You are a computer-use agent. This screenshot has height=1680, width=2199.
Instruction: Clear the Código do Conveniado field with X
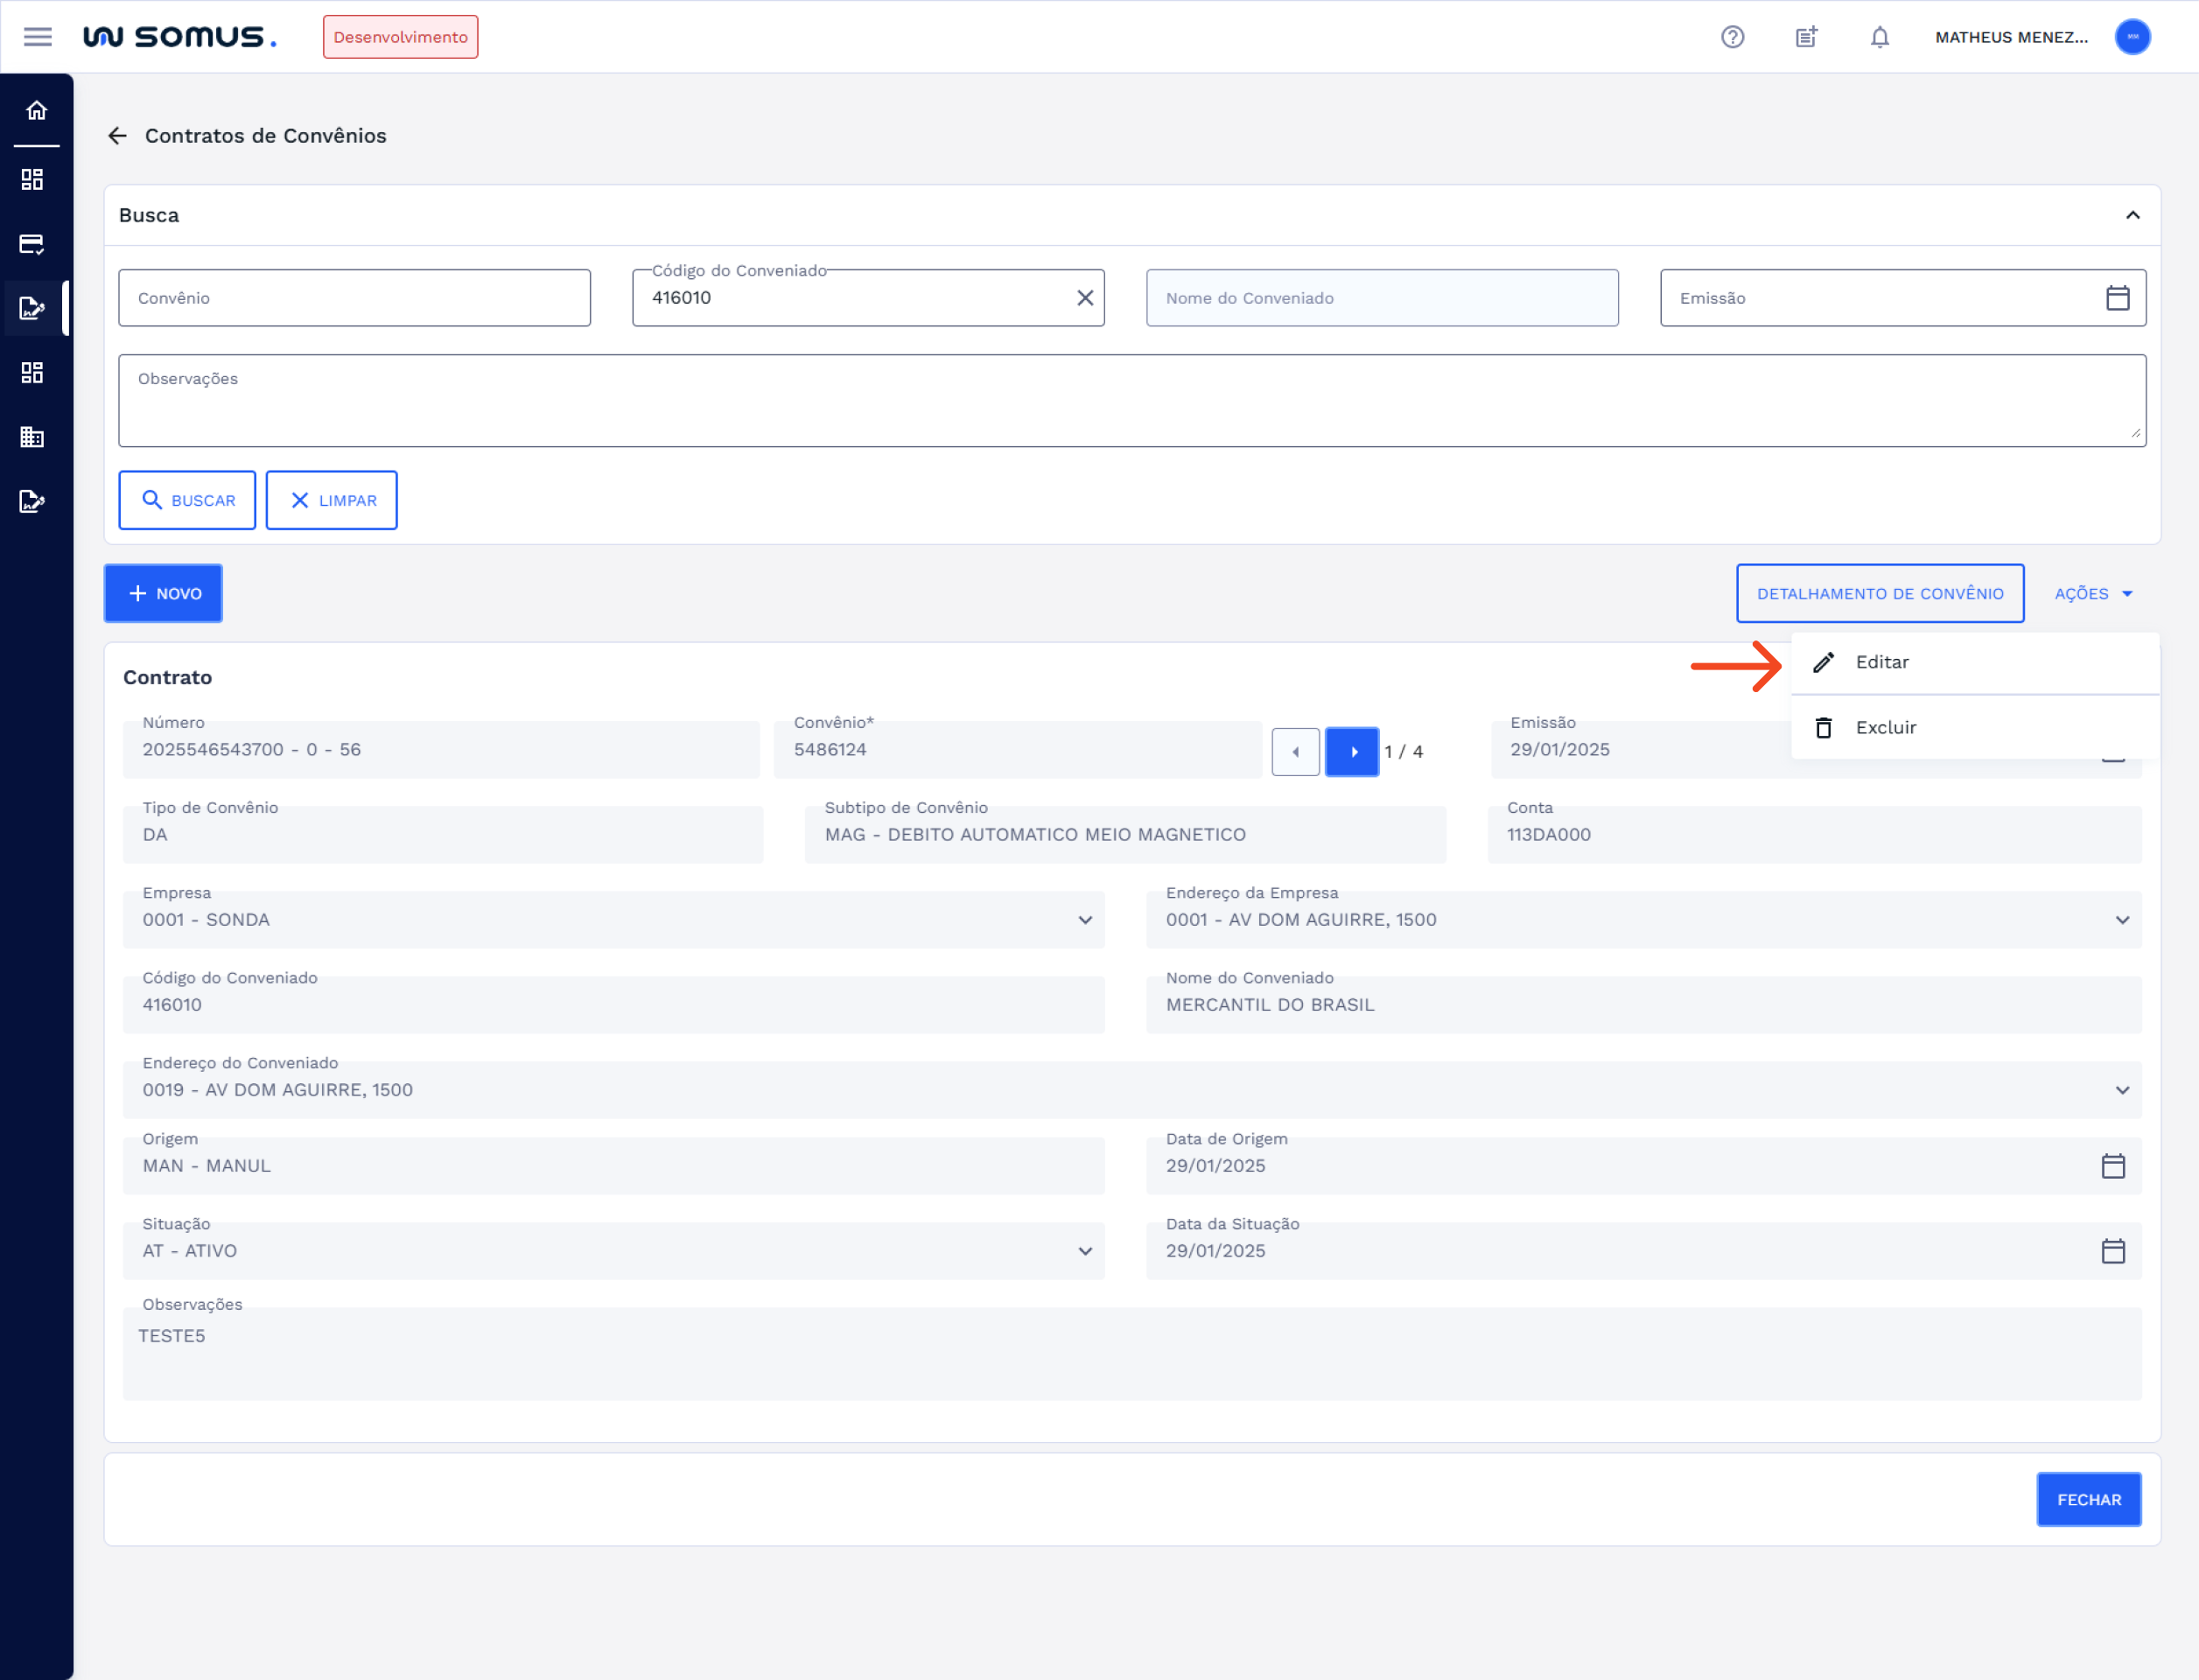click(1085, 297)
